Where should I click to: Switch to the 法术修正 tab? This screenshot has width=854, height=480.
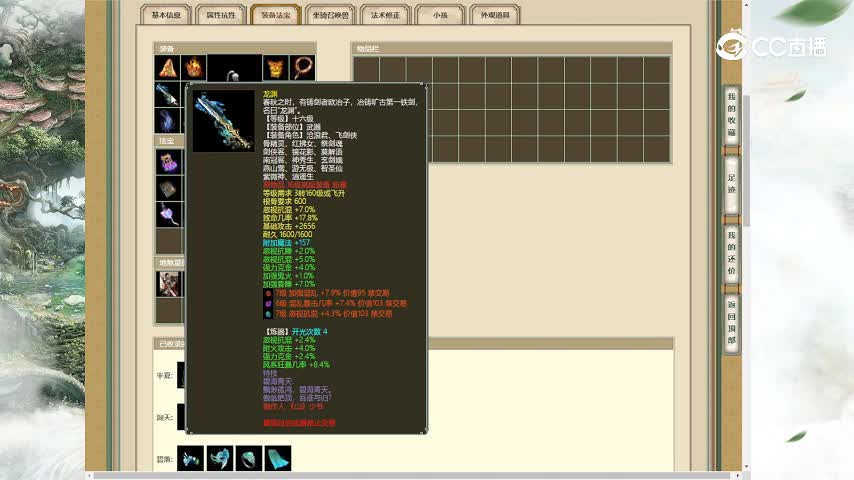tap(385, 15)
